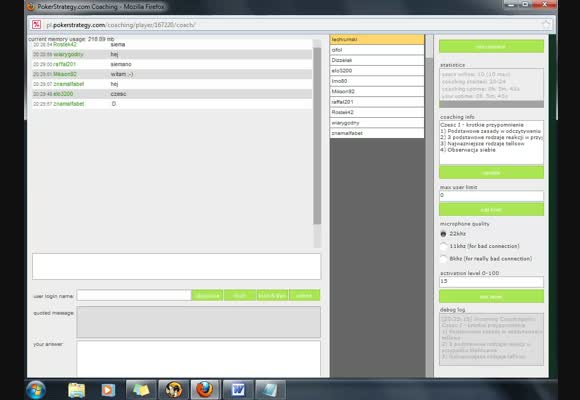Click the PokerStrategy favicon in address bar

(36, 25)
